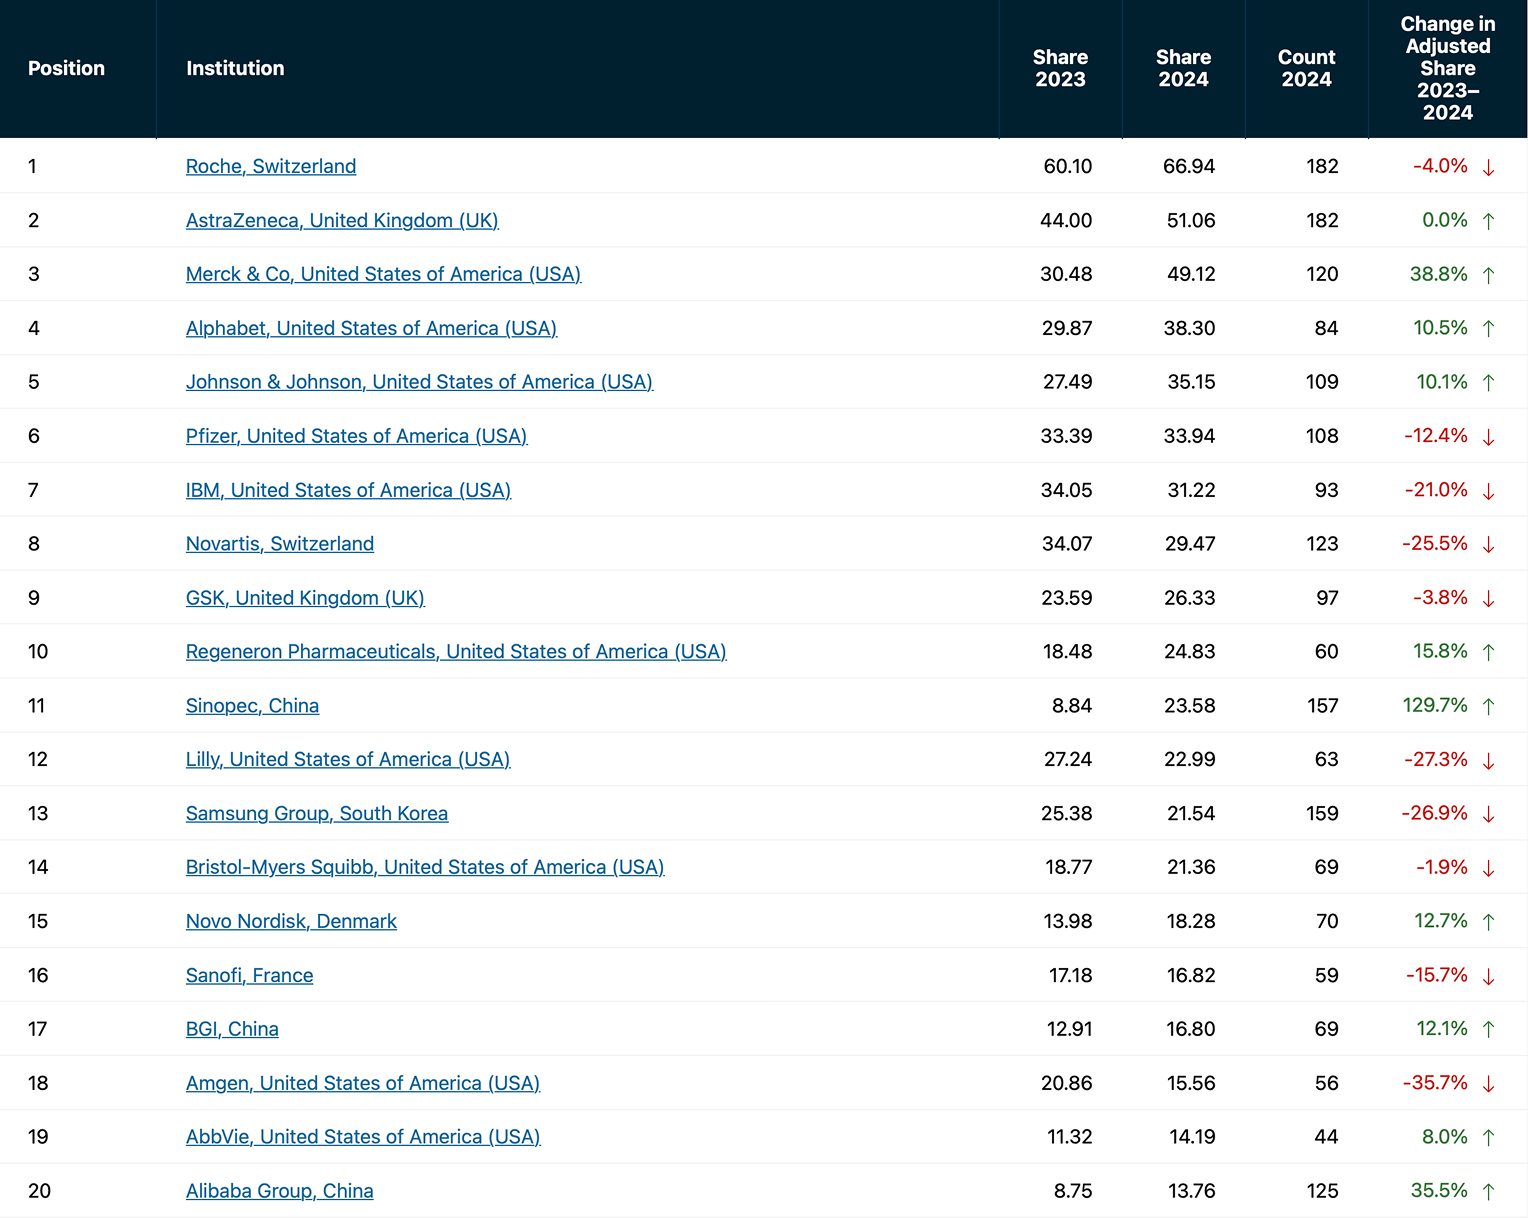
Task: Click the down arrow in Bristol-Myers Squibb row
Action: (x=1488, y=868)
